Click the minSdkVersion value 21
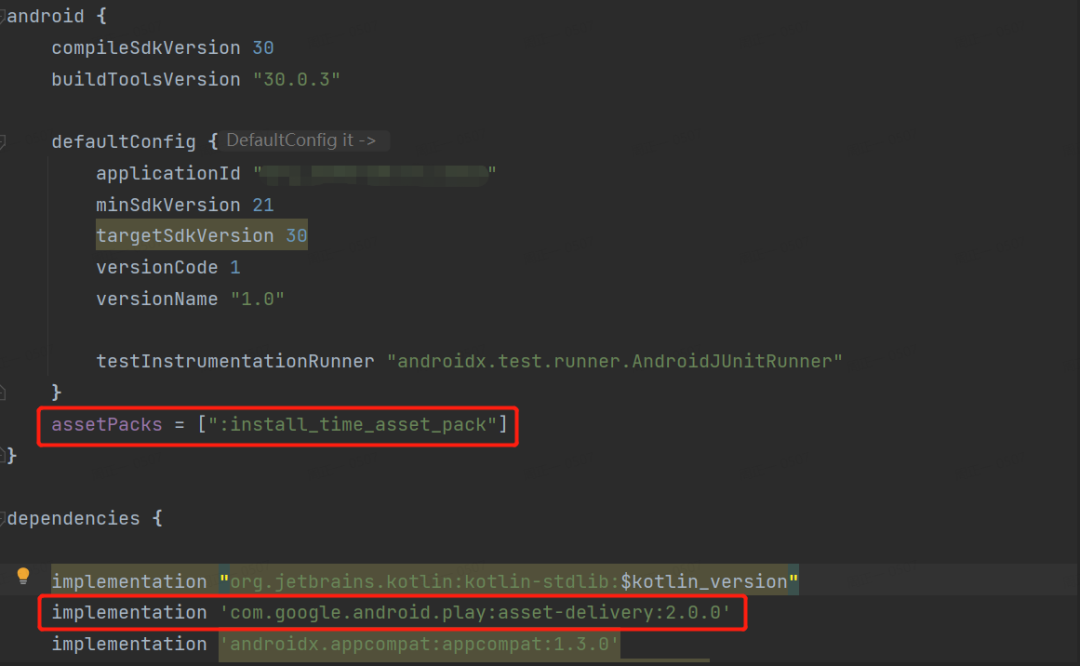The image size is (1080, 666). click(x=263, y=205)
